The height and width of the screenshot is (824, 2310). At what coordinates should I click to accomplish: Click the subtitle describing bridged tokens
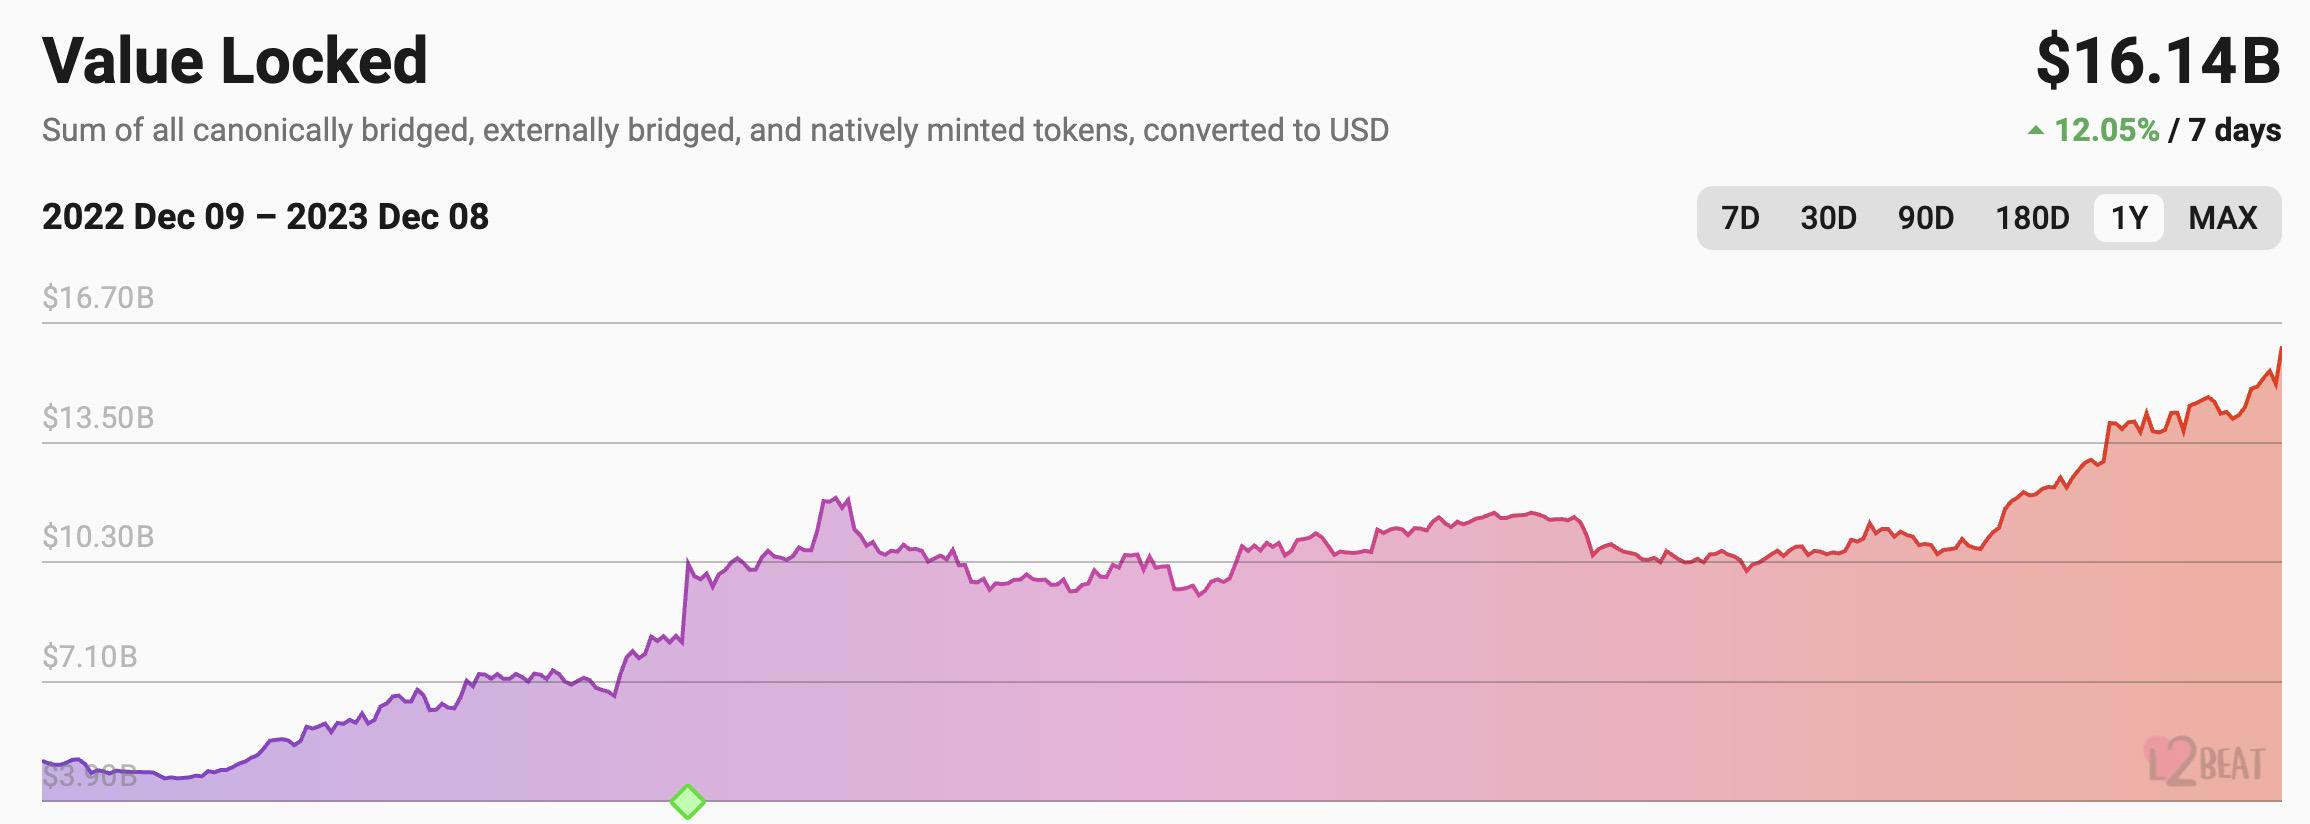pyautogui.click(x=715, y=130)
